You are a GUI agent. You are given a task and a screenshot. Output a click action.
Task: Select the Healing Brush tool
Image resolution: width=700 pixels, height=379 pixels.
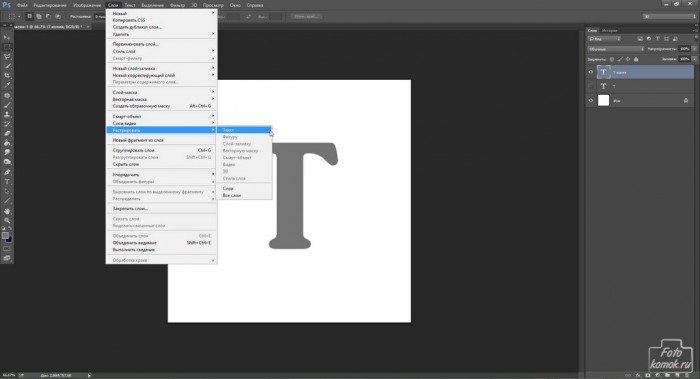pos(7,96)
